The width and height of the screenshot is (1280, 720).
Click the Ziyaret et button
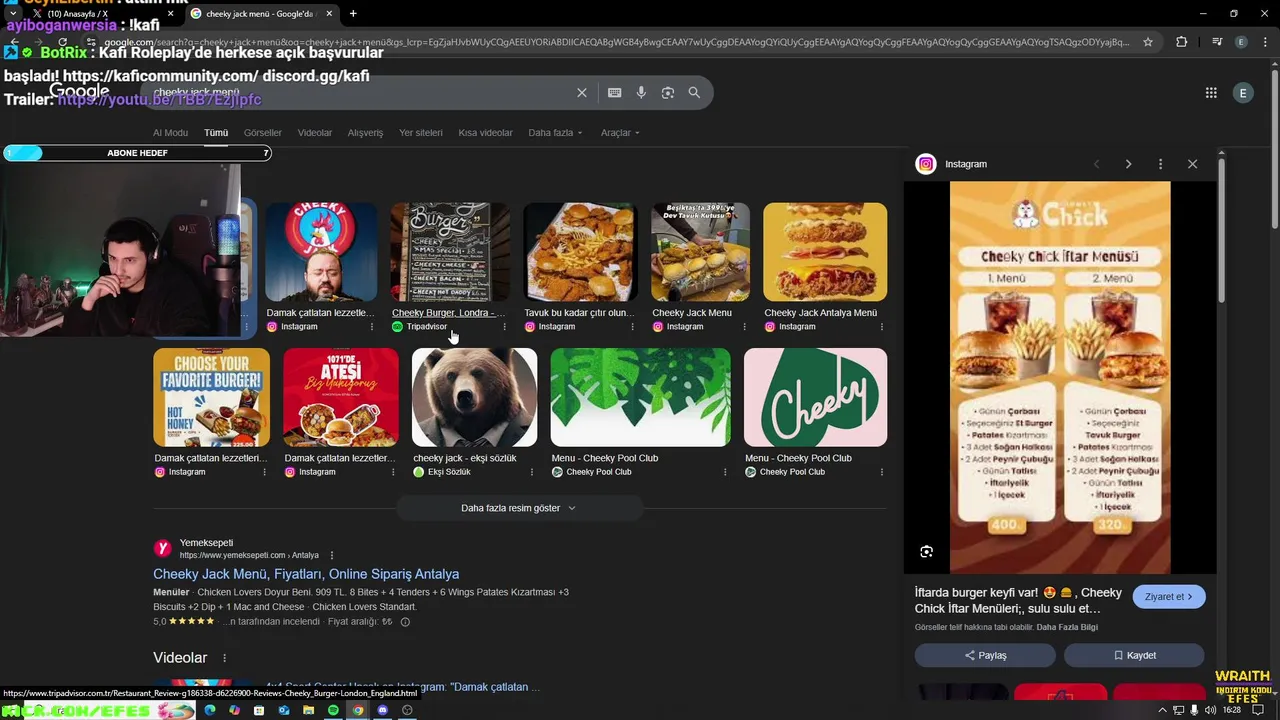tap(1169, 597)
